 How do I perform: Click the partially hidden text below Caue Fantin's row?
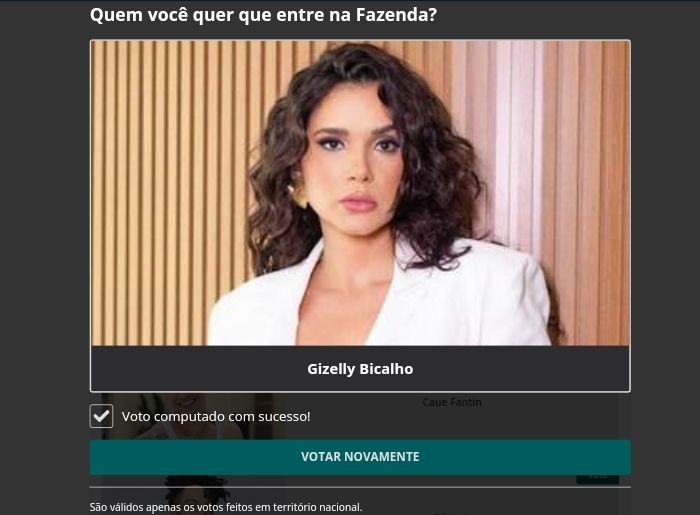[451, 513]
